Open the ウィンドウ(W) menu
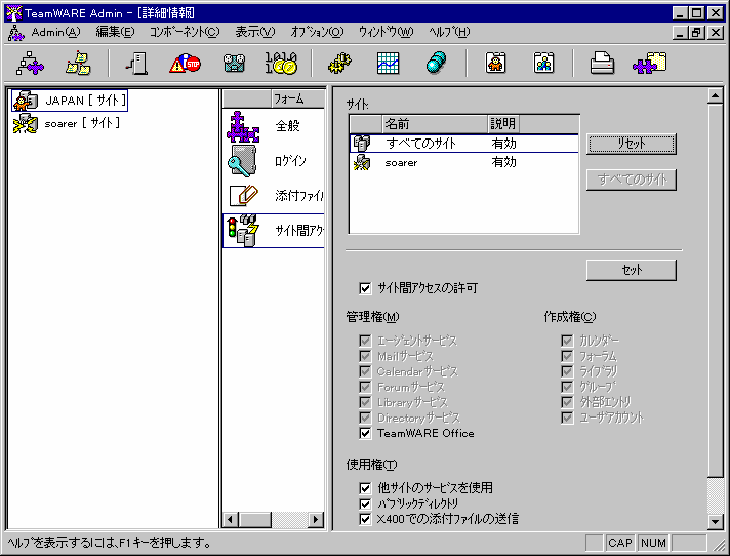 pos(385,32)
